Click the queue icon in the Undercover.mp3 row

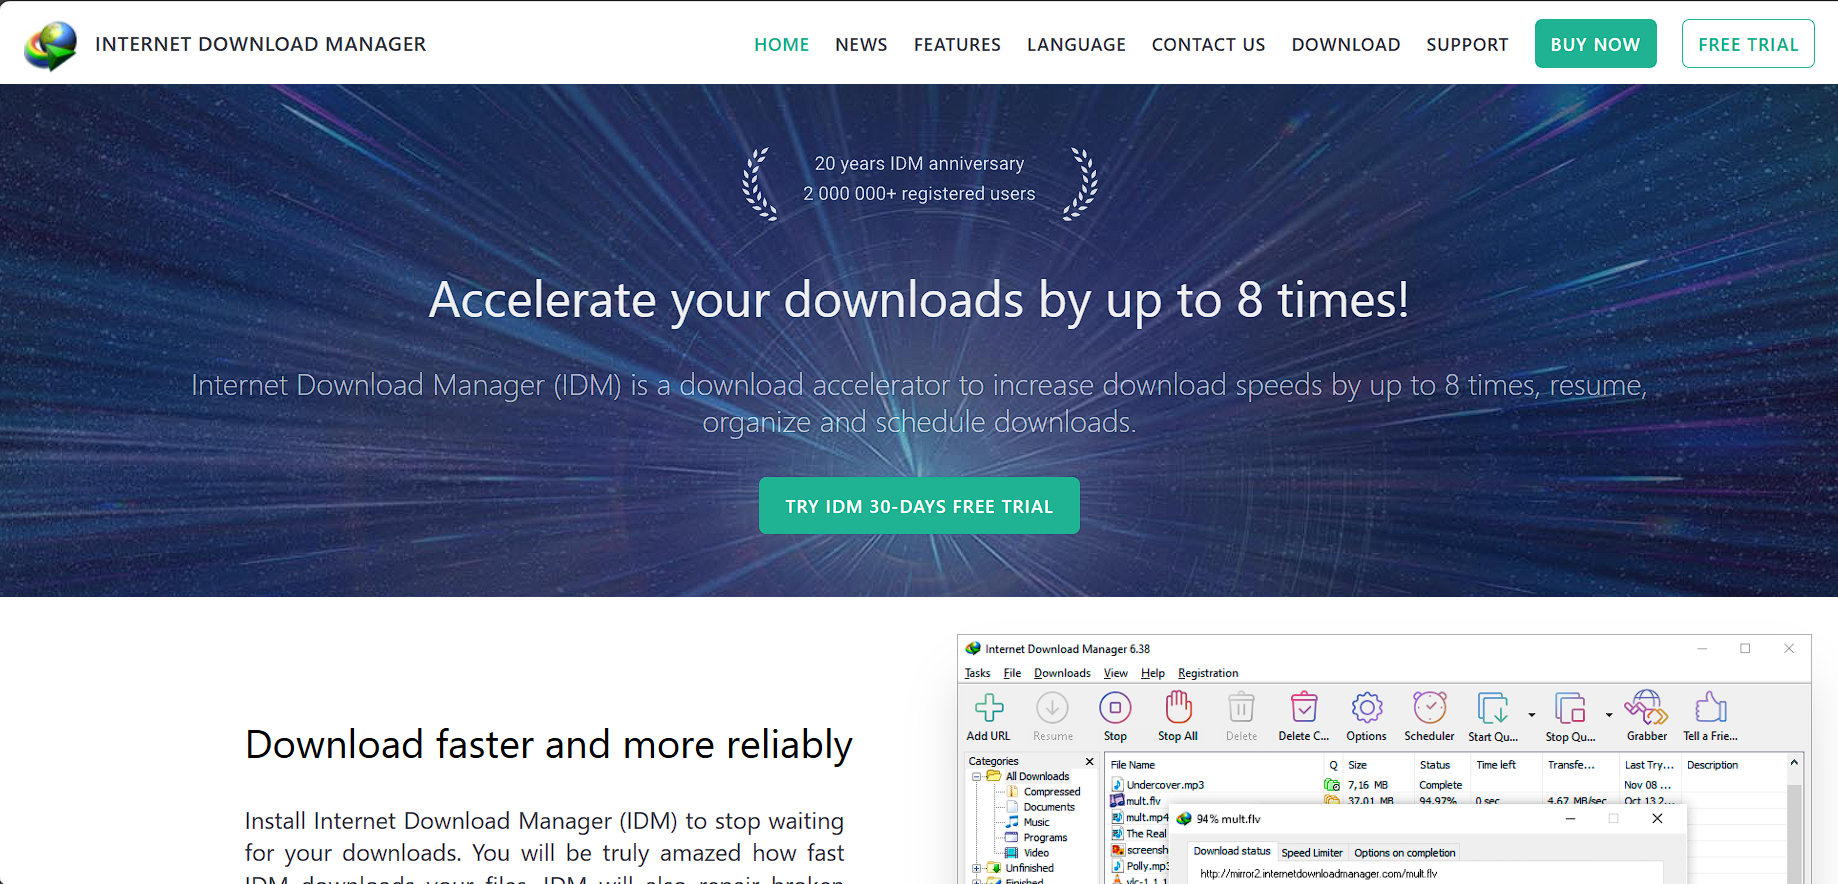[x=1332, y=785]
